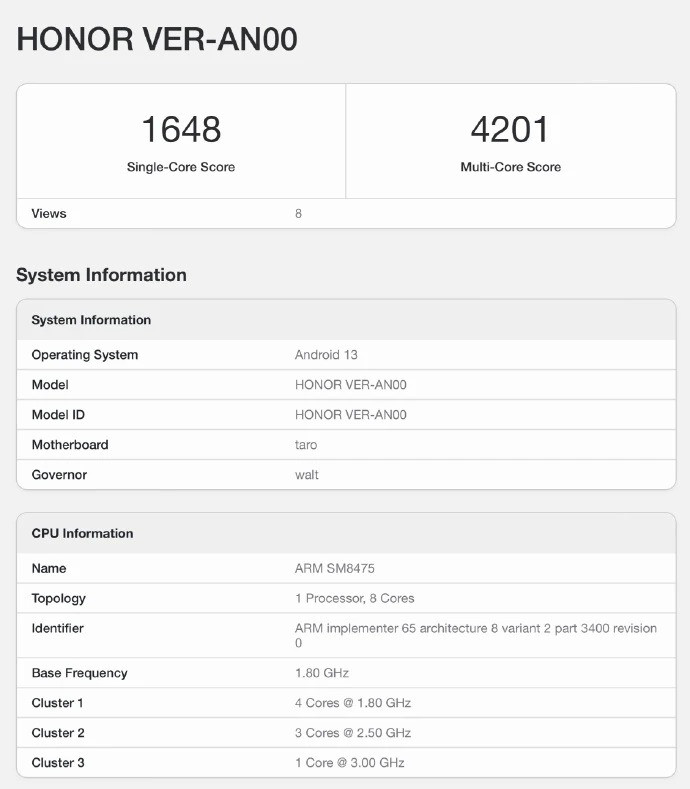
Task: Click the Cluster 1 row label
Action: 57,703
